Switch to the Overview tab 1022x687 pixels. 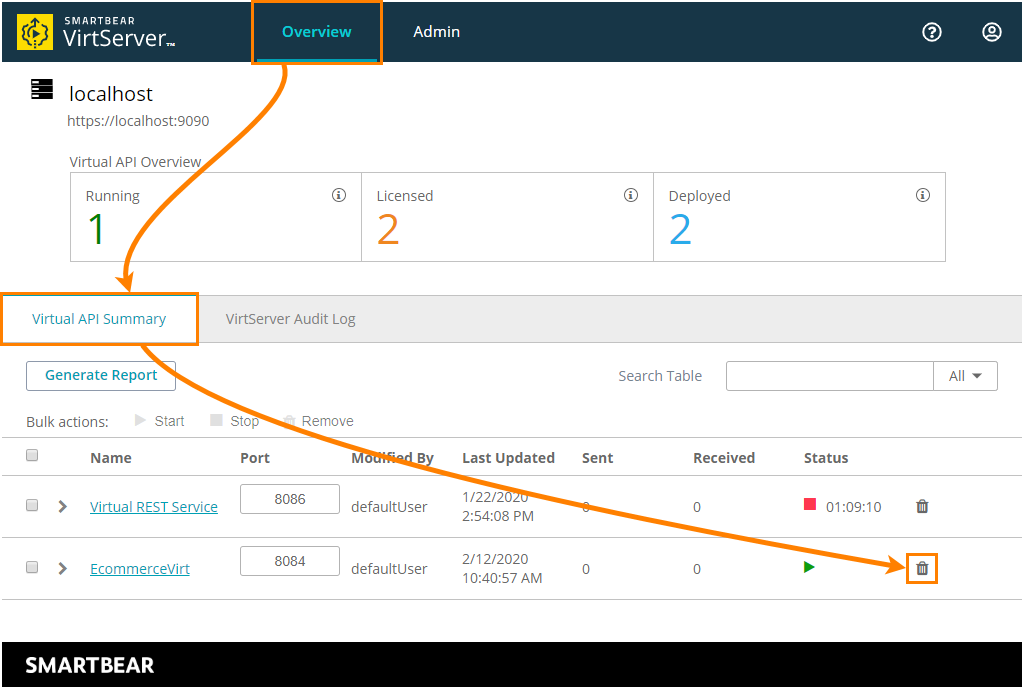click(317, 31)
